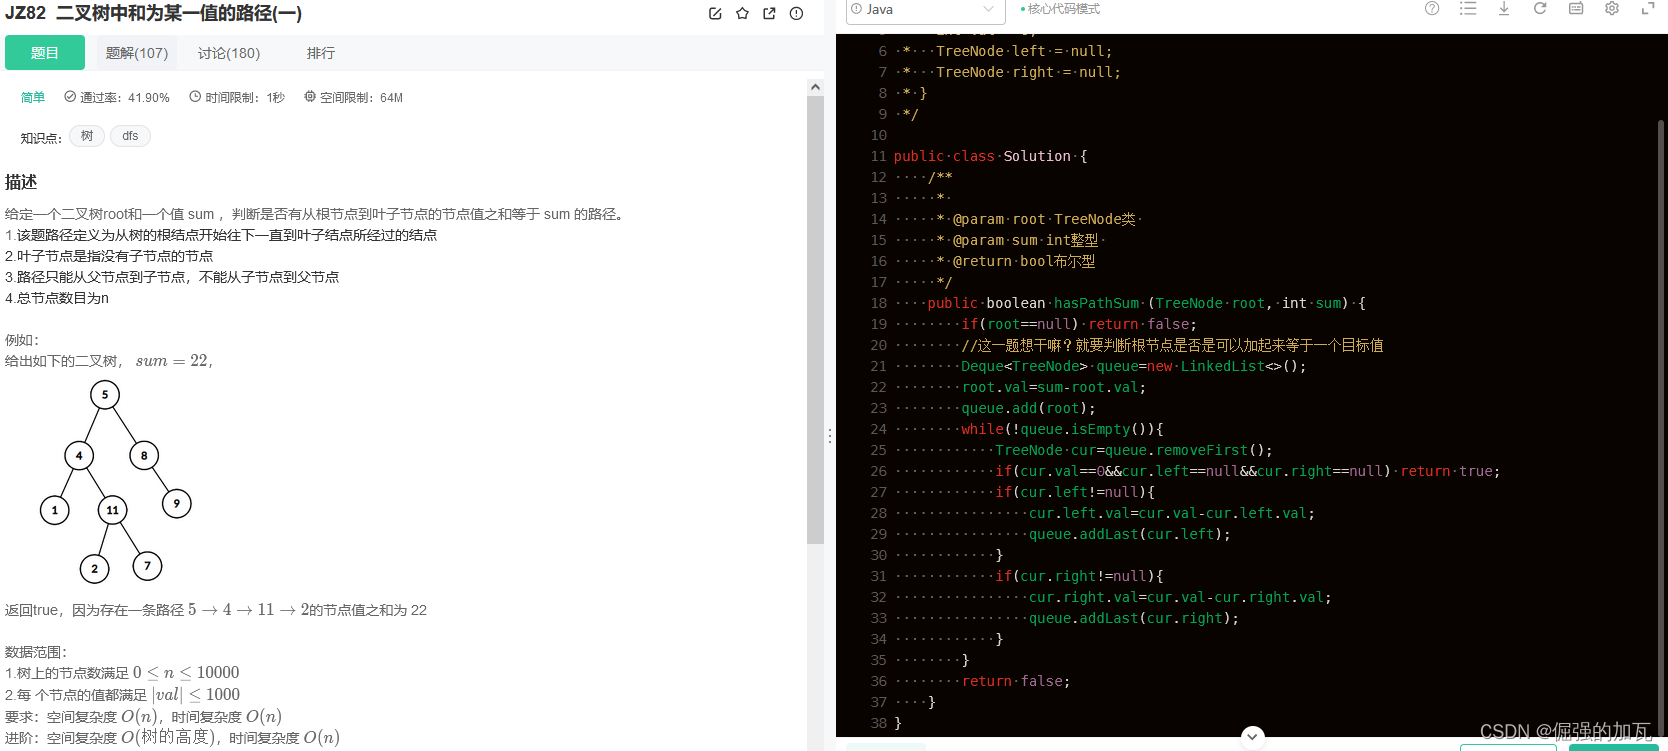Click the memory limit chip icon
The height and width of the screenshot is (751, 1668).
pos(310,97)
